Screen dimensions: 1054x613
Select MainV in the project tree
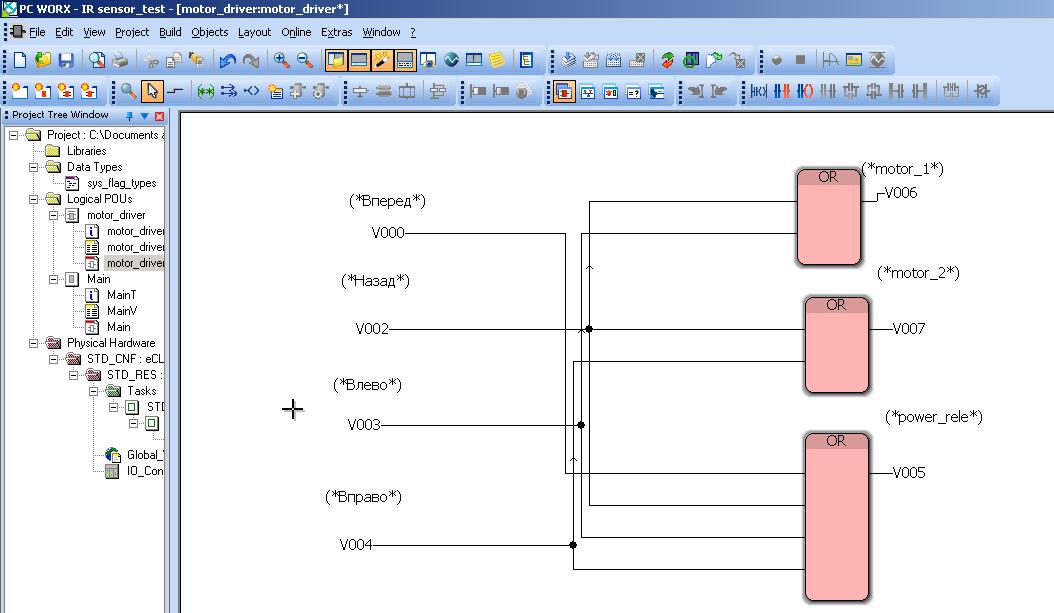(x=121, y=311)
